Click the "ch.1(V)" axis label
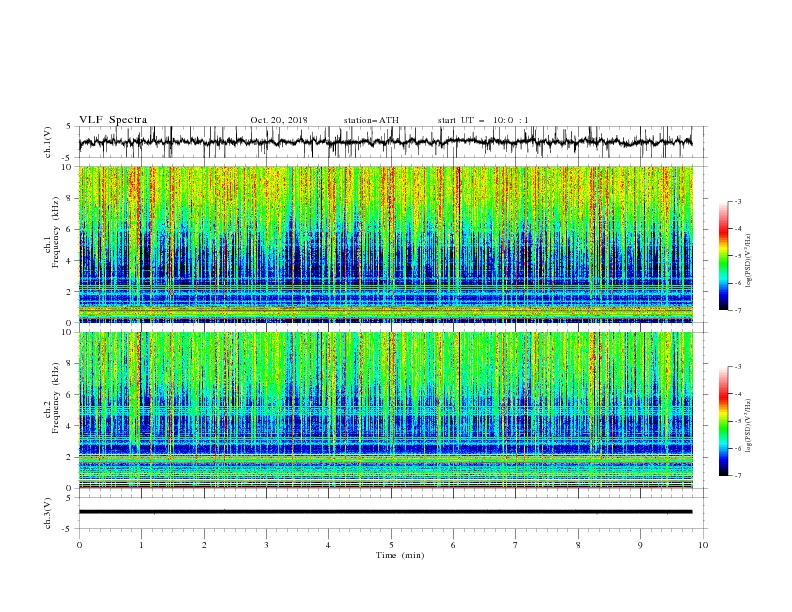This screenshot has height=612, width=792. 48,142
